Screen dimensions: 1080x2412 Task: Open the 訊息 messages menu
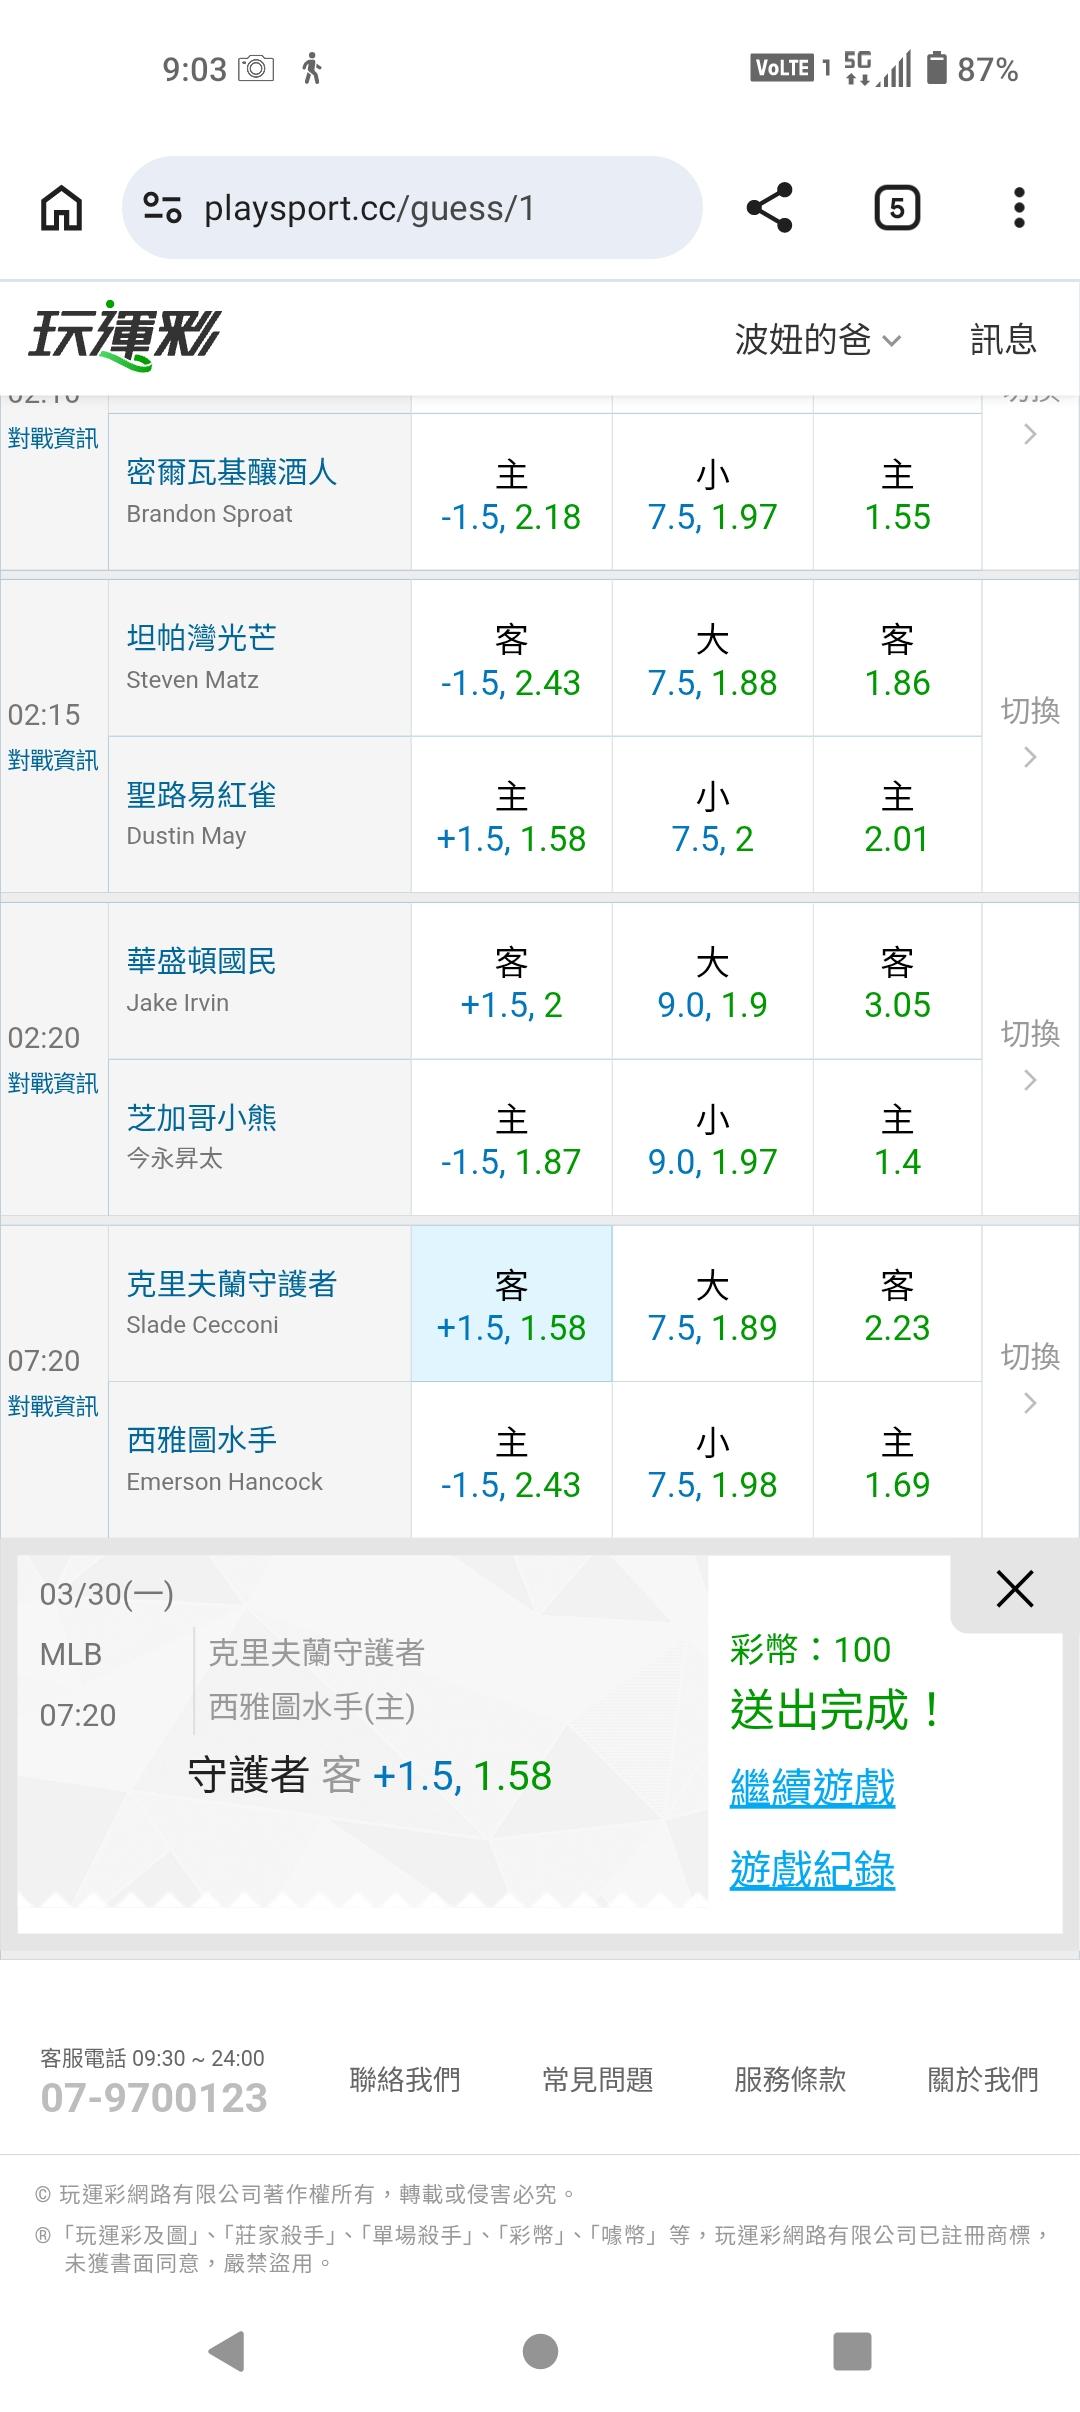click(x=1003, y=340)
